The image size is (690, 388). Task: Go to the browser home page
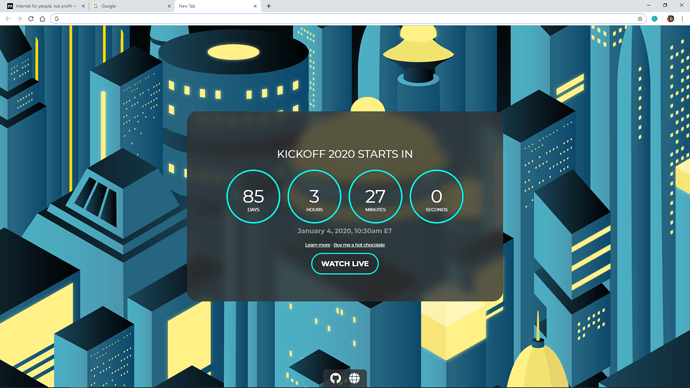[x=42, y=18]
